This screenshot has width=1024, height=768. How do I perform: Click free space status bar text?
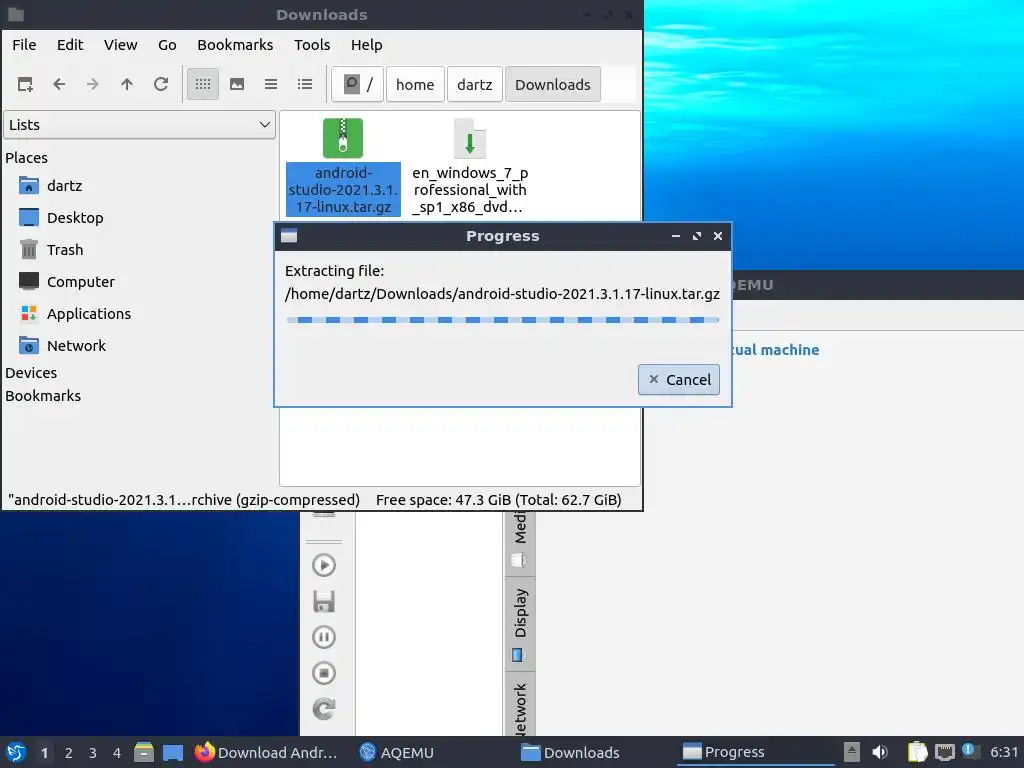click(498, 500)
